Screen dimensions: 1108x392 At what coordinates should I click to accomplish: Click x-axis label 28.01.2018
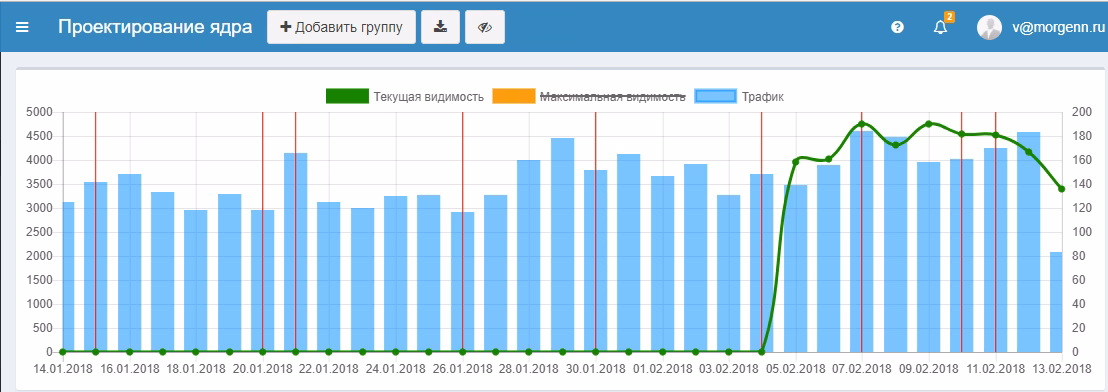coord(529,369)
